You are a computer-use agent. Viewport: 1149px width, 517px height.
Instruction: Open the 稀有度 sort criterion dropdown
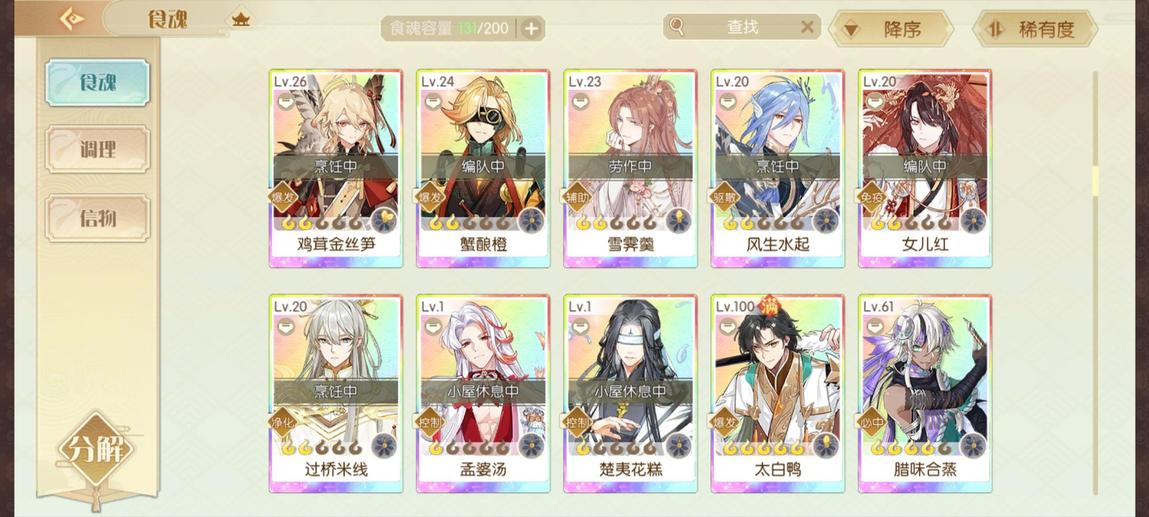1035,29
